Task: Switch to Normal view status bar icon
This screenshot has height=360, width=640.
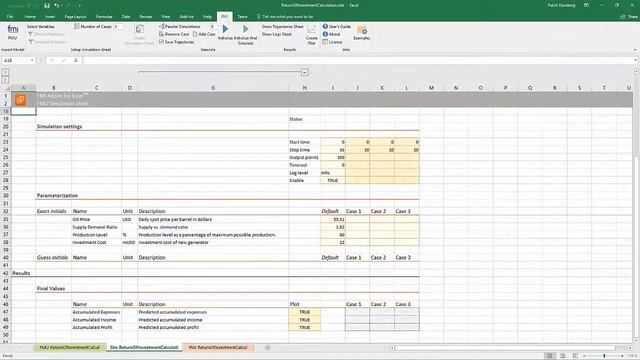Action: click(549, 356)
